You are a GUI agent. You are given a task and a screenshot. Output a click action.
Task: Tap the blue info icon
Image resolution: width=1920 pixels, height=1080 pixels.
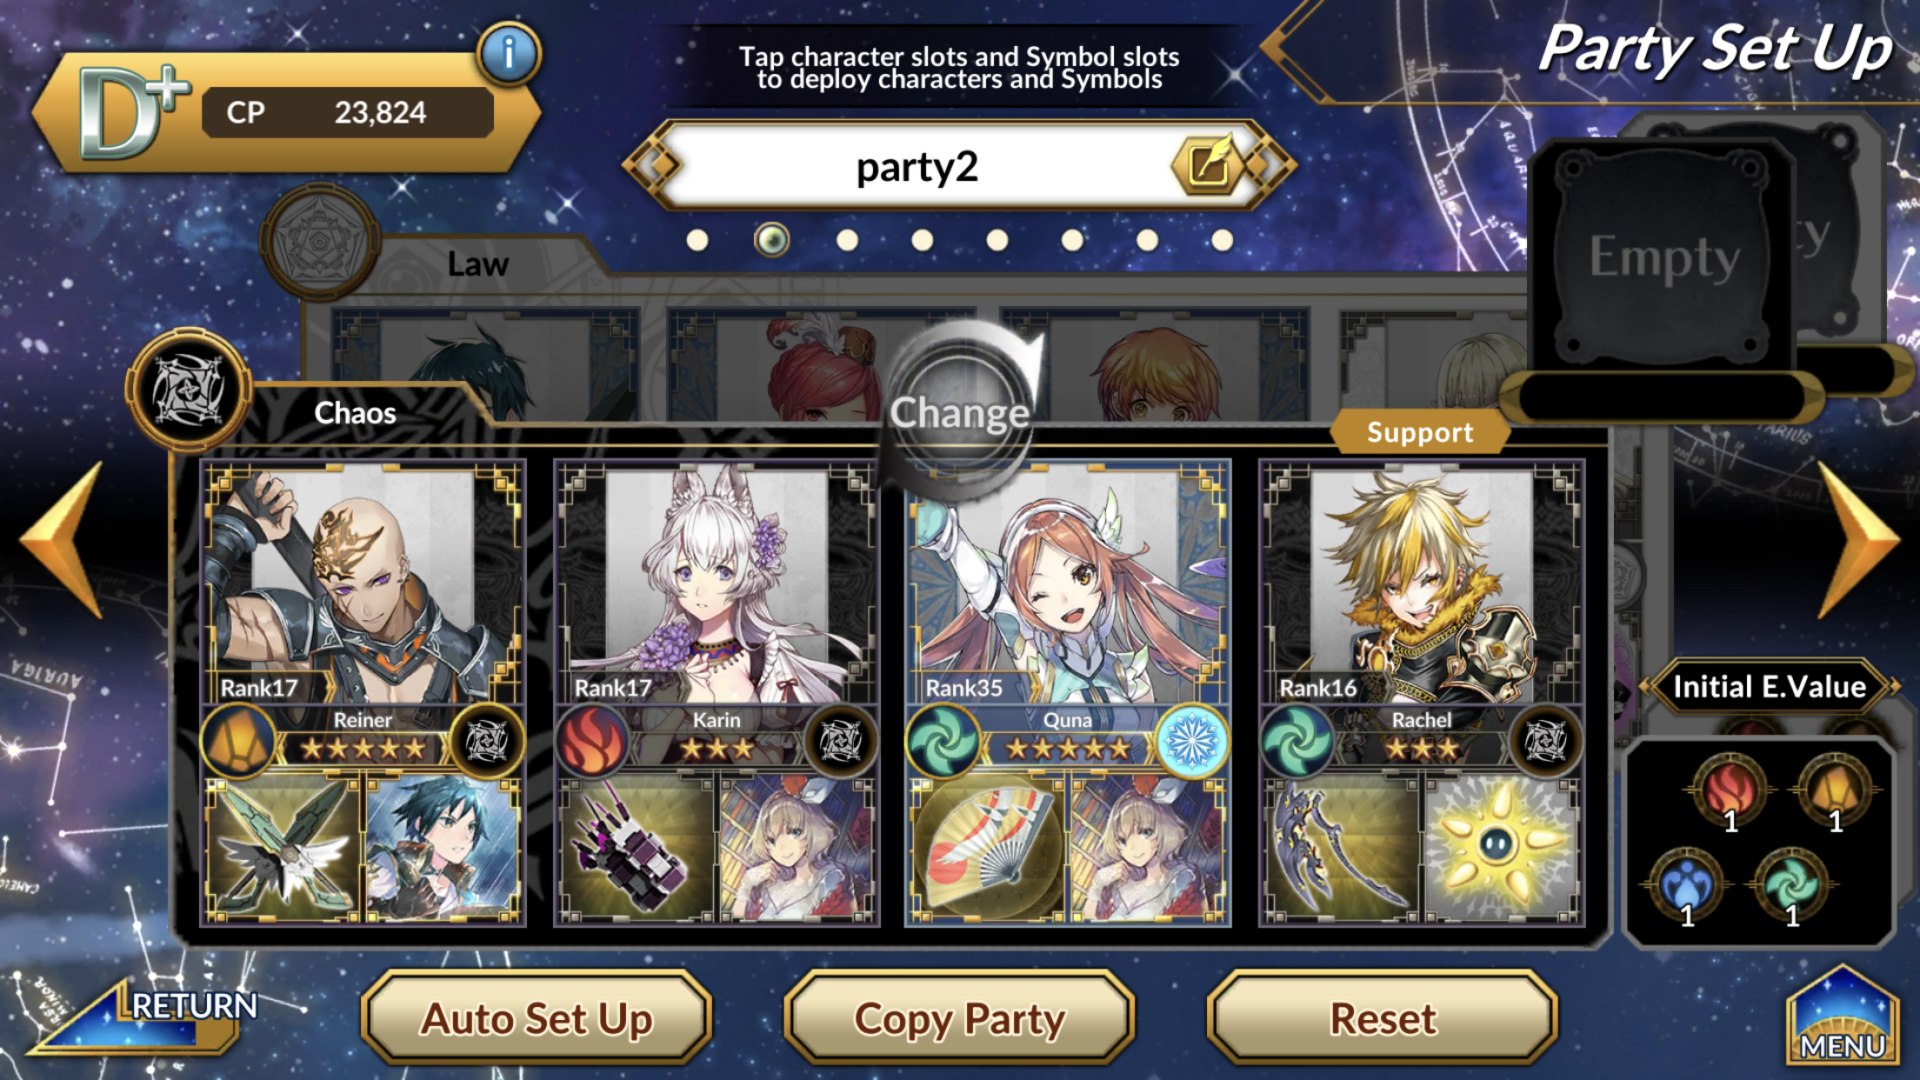click(508, 53)
